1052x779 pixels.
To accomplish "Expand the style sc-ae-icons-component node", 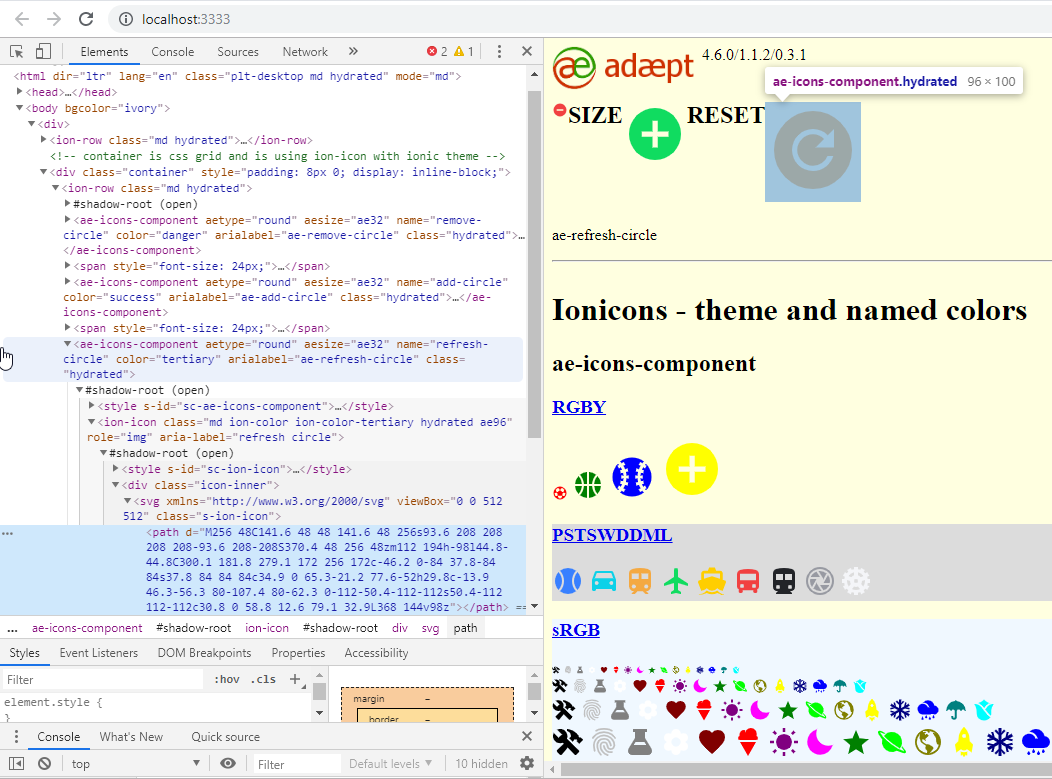I will 92,406.
